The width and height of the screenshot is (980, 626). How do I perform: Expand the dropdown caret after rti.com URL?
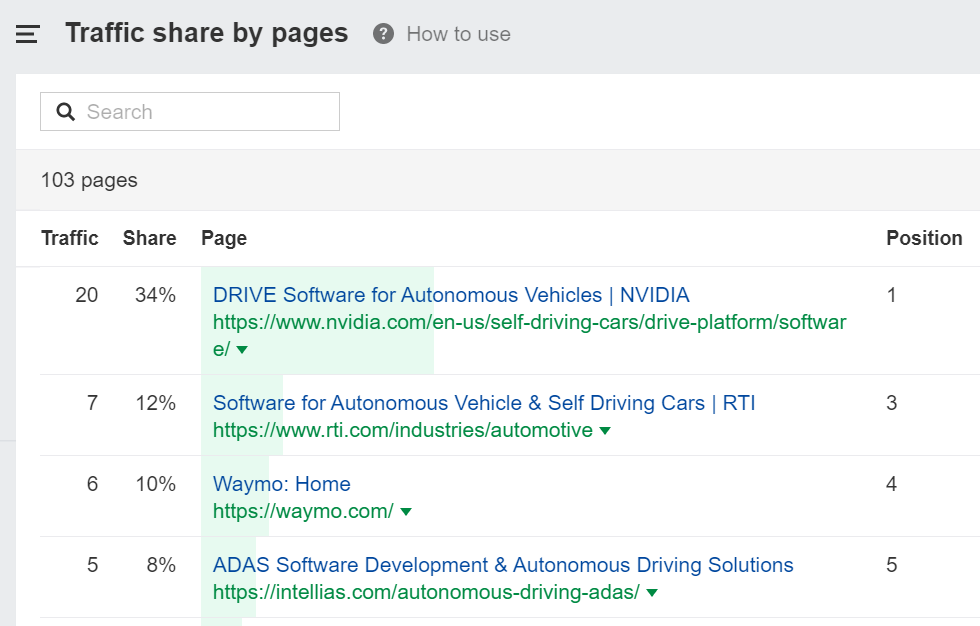(x=604, y=431)
